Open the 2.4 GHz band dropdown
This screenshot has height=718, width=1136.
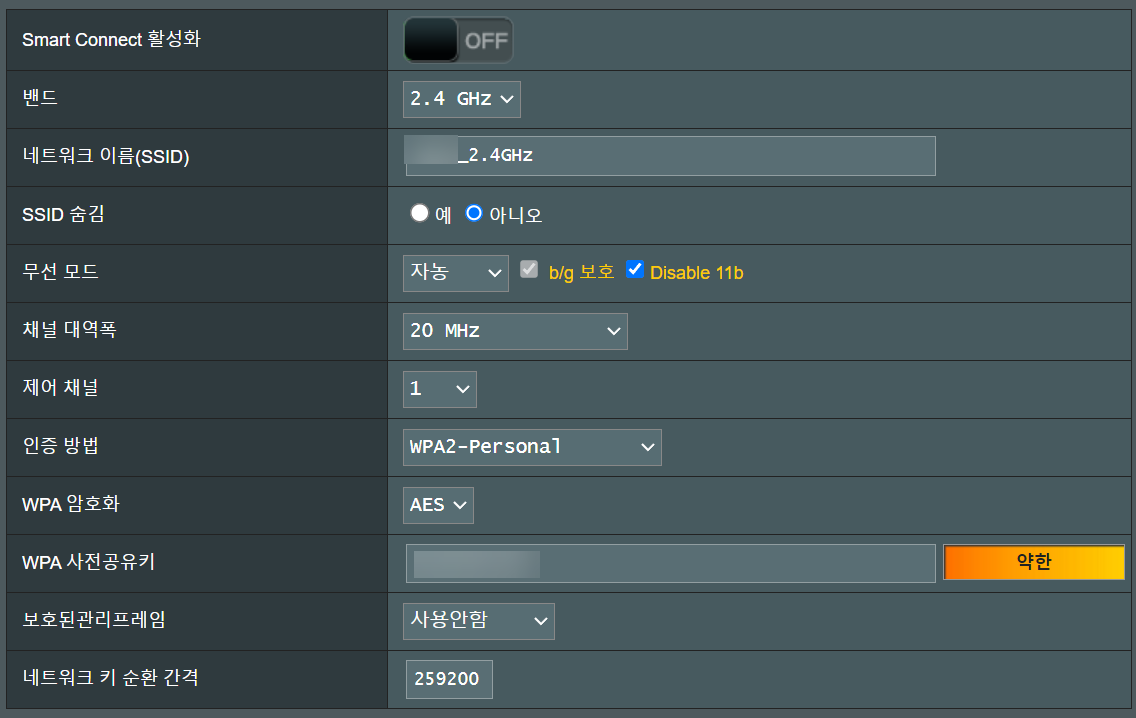click(x=462, y=99)
